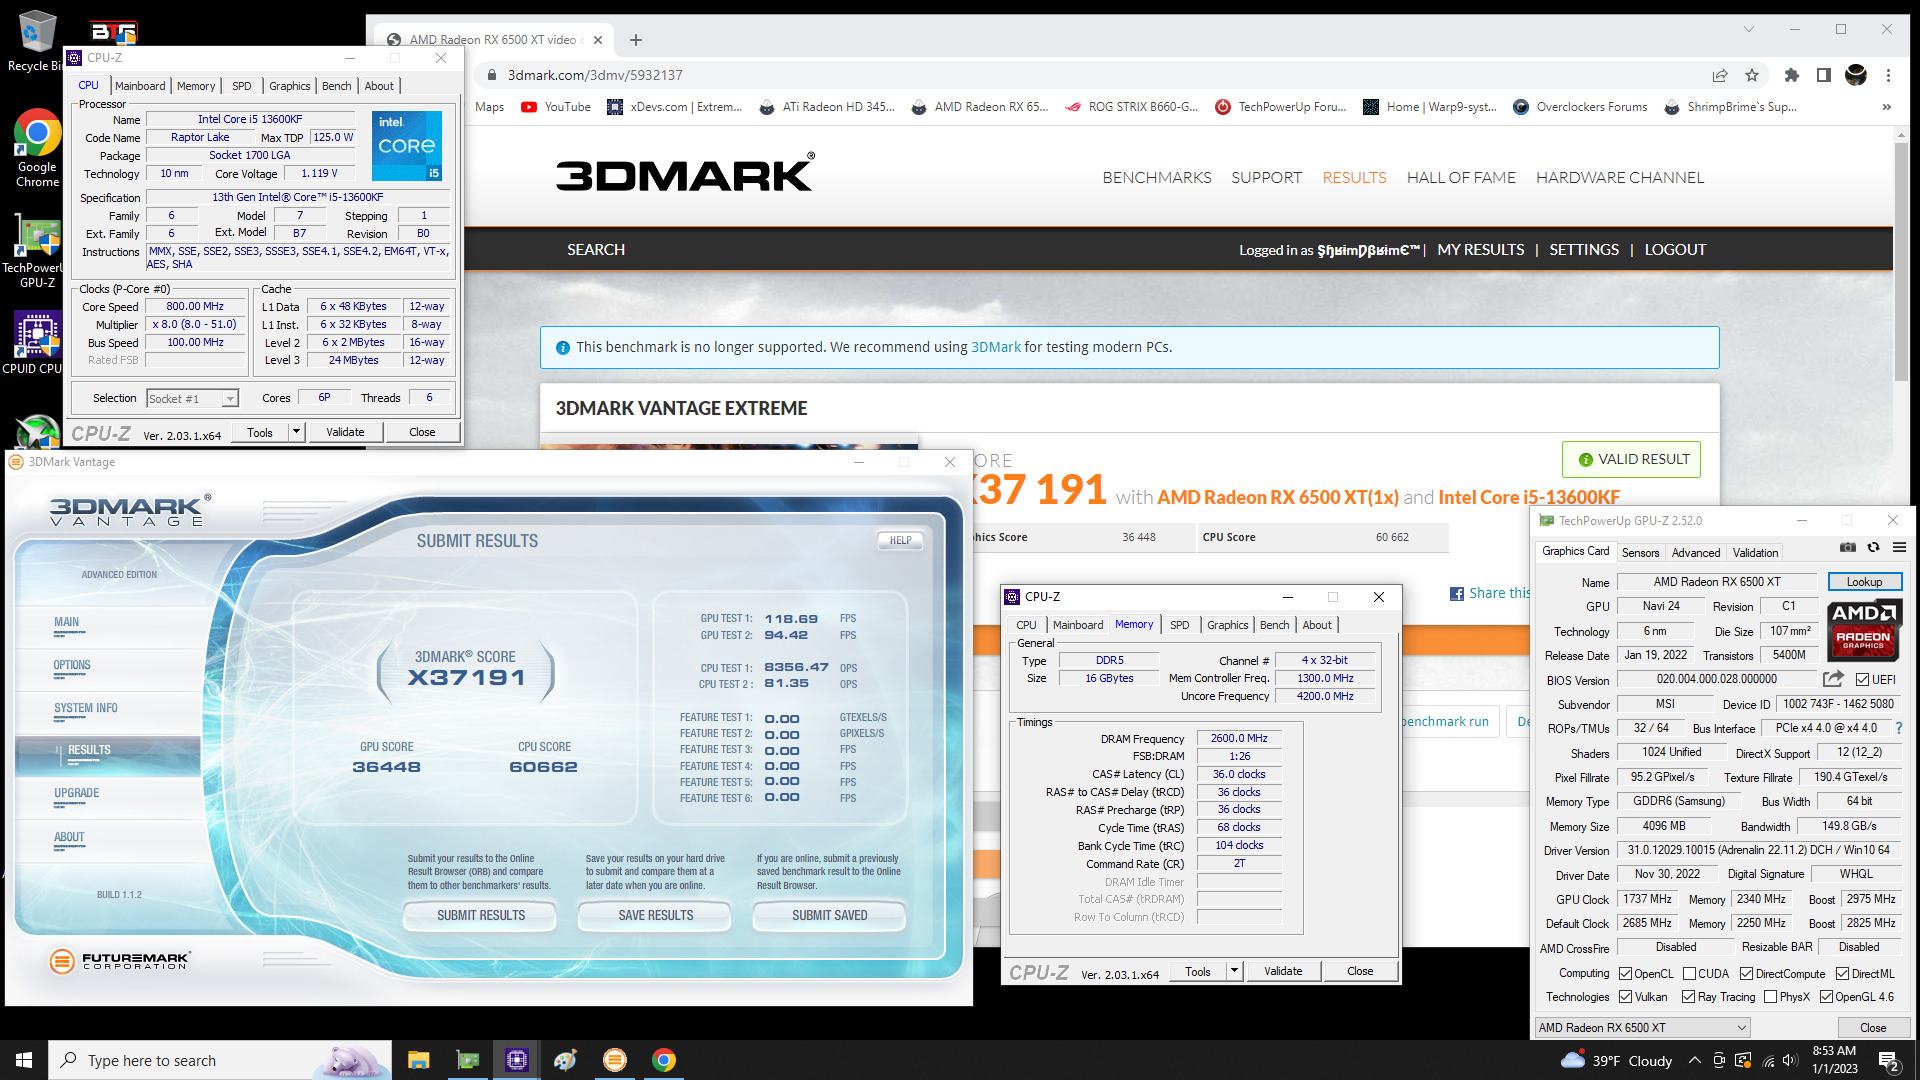The image size is (1920, 1080).
Task: Open the Advanced tab in GPU-Z
Action: click(1696, 552)
